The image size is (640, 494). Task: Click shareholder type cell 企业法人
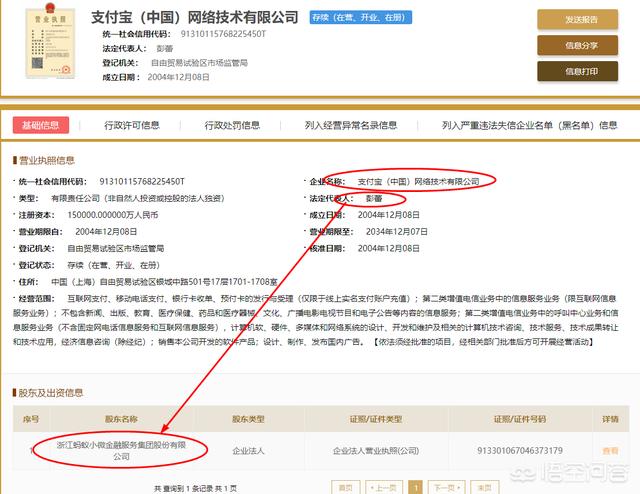pyautogui.click(x=248, y=451)
